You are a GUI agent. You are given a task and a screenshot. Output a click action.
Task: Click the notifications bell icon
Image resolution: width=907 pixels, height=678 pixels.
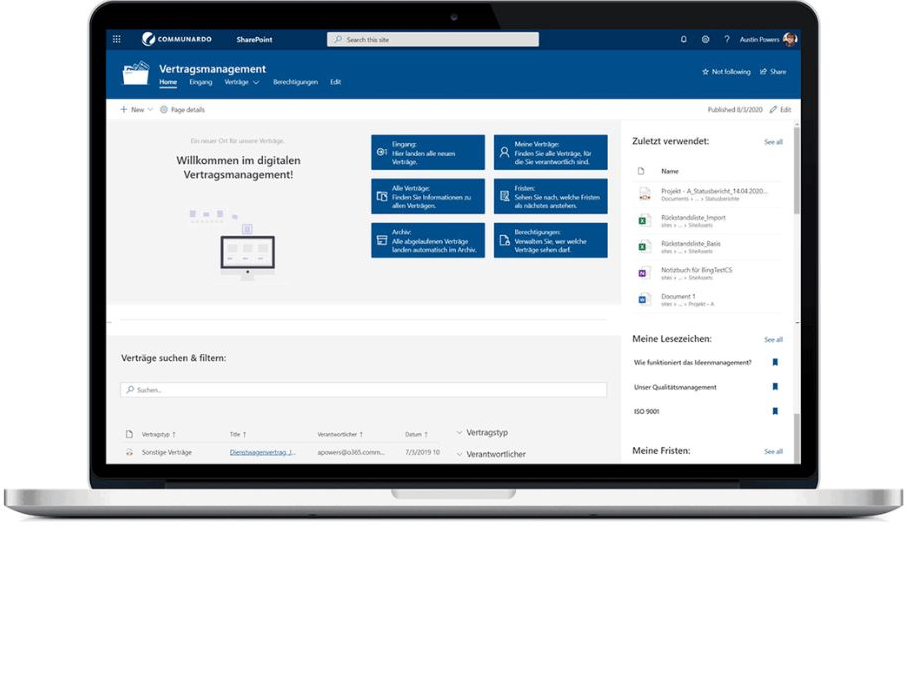click(x=684, y=40)
